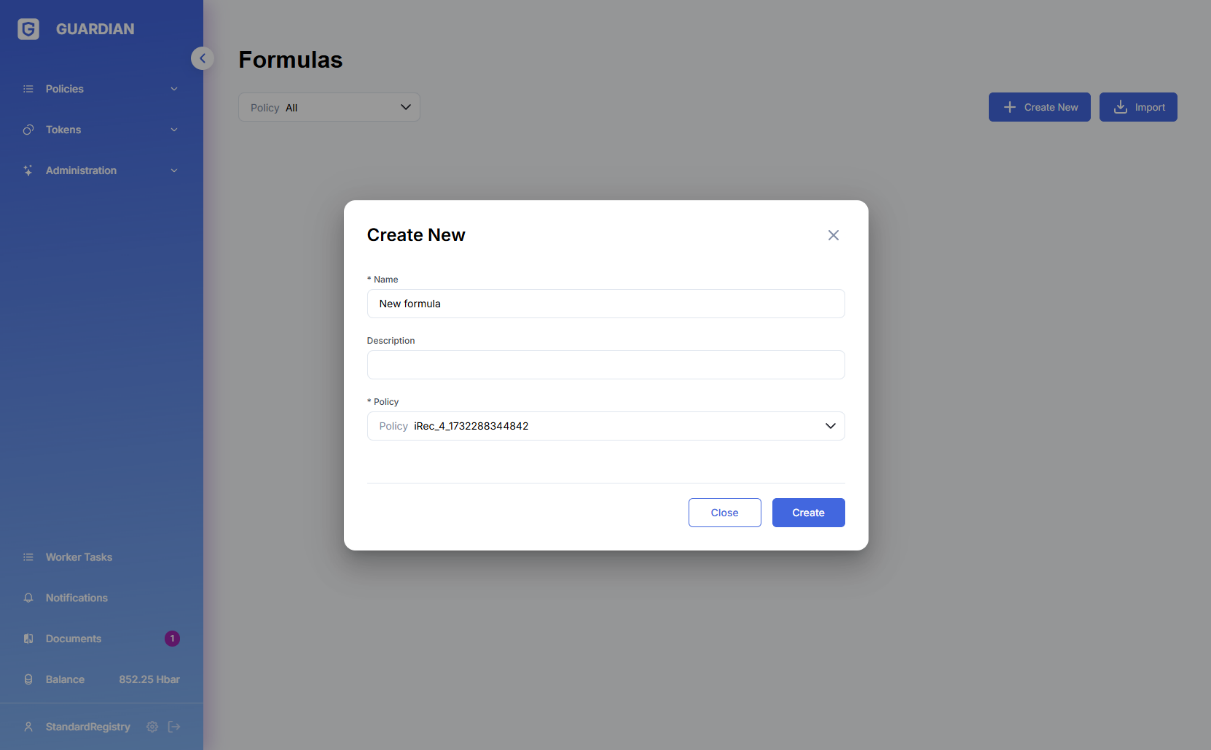Click the settings gear next to StandardRegistry
This screenshot has height=750, width=1211.
point(152,727)
